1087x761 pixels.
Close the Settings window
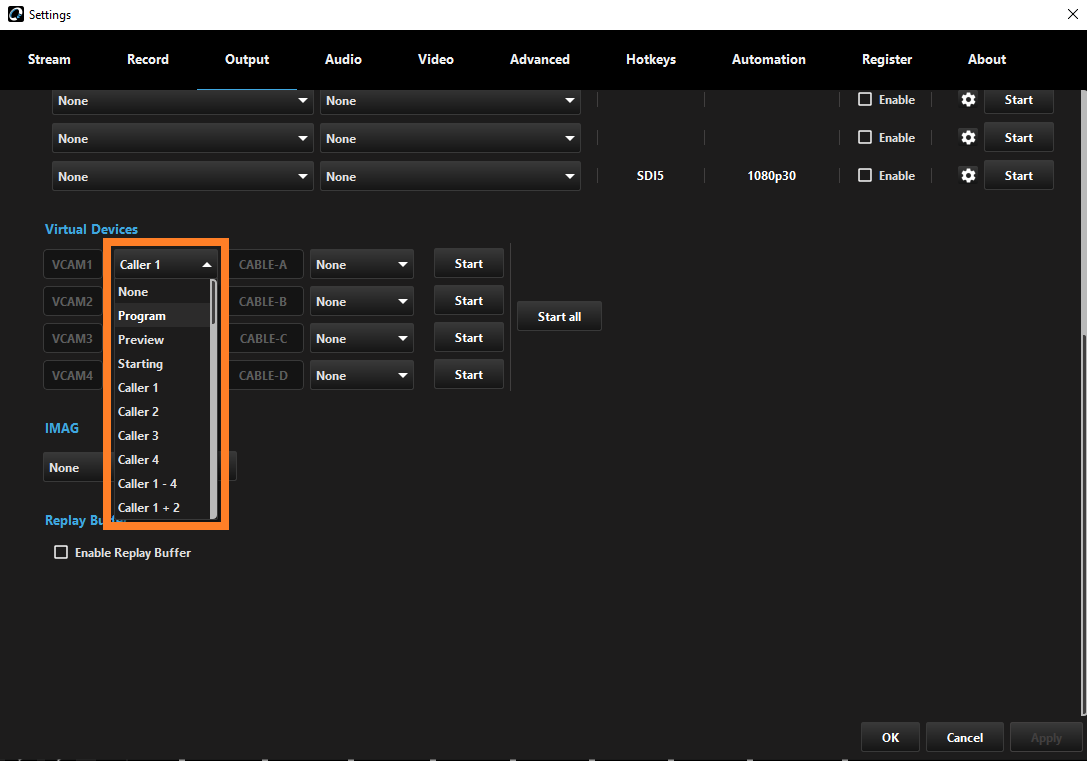pyautogui.click(x=1072, y=15)
